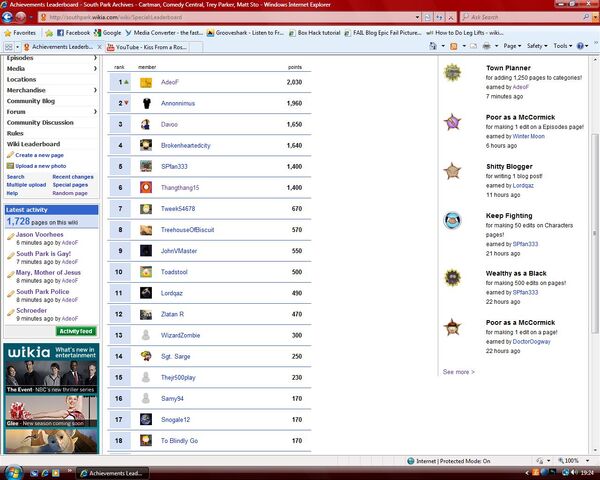Open Rules in the wiki sidebar

pyautogui.click(x=15, y=133)
